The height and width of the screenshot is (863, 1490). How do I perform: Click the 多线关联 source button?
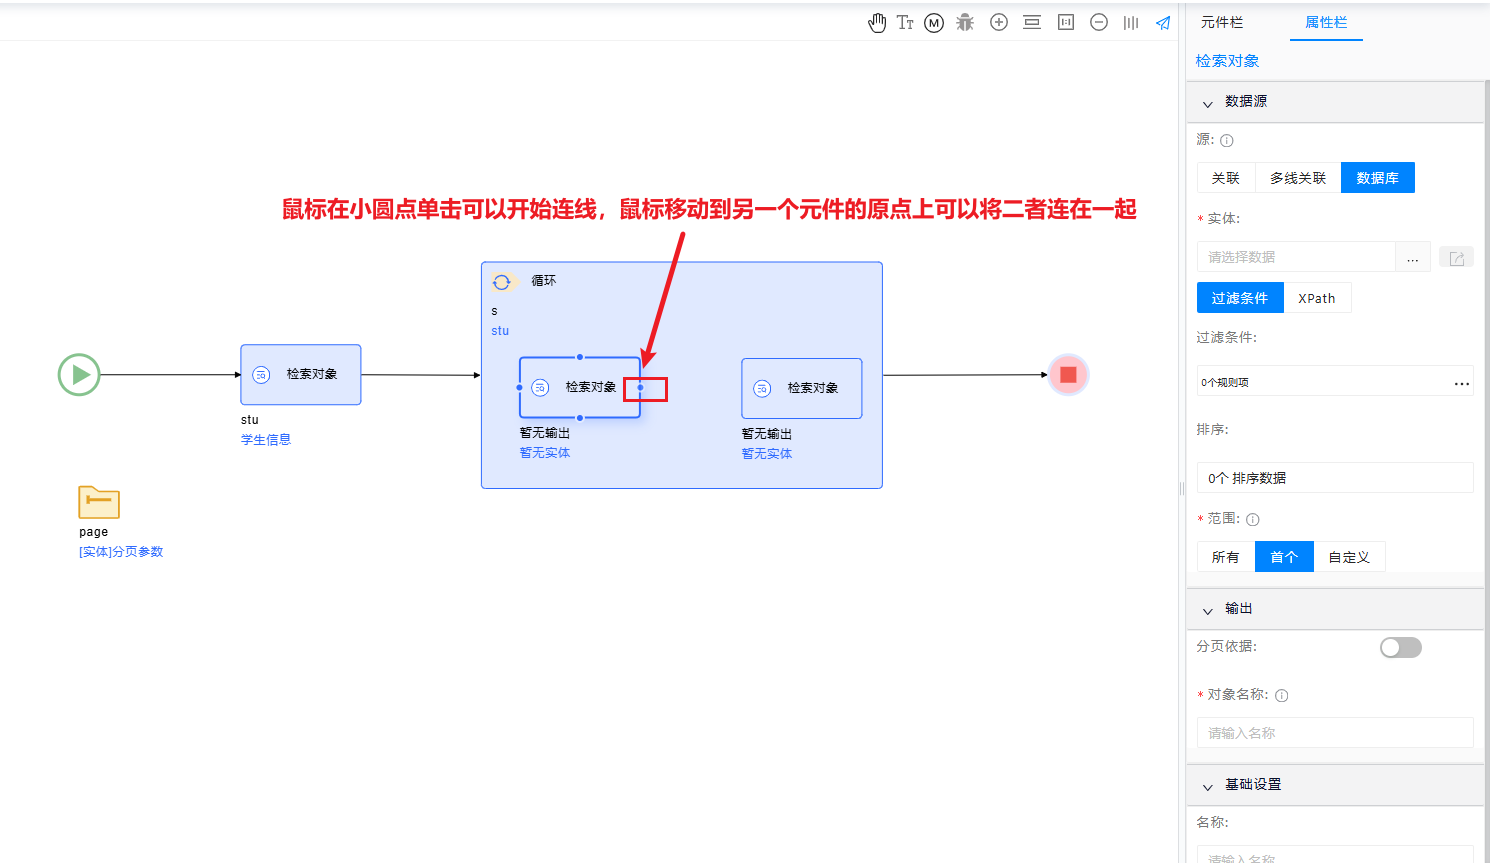pos(1298,178)
